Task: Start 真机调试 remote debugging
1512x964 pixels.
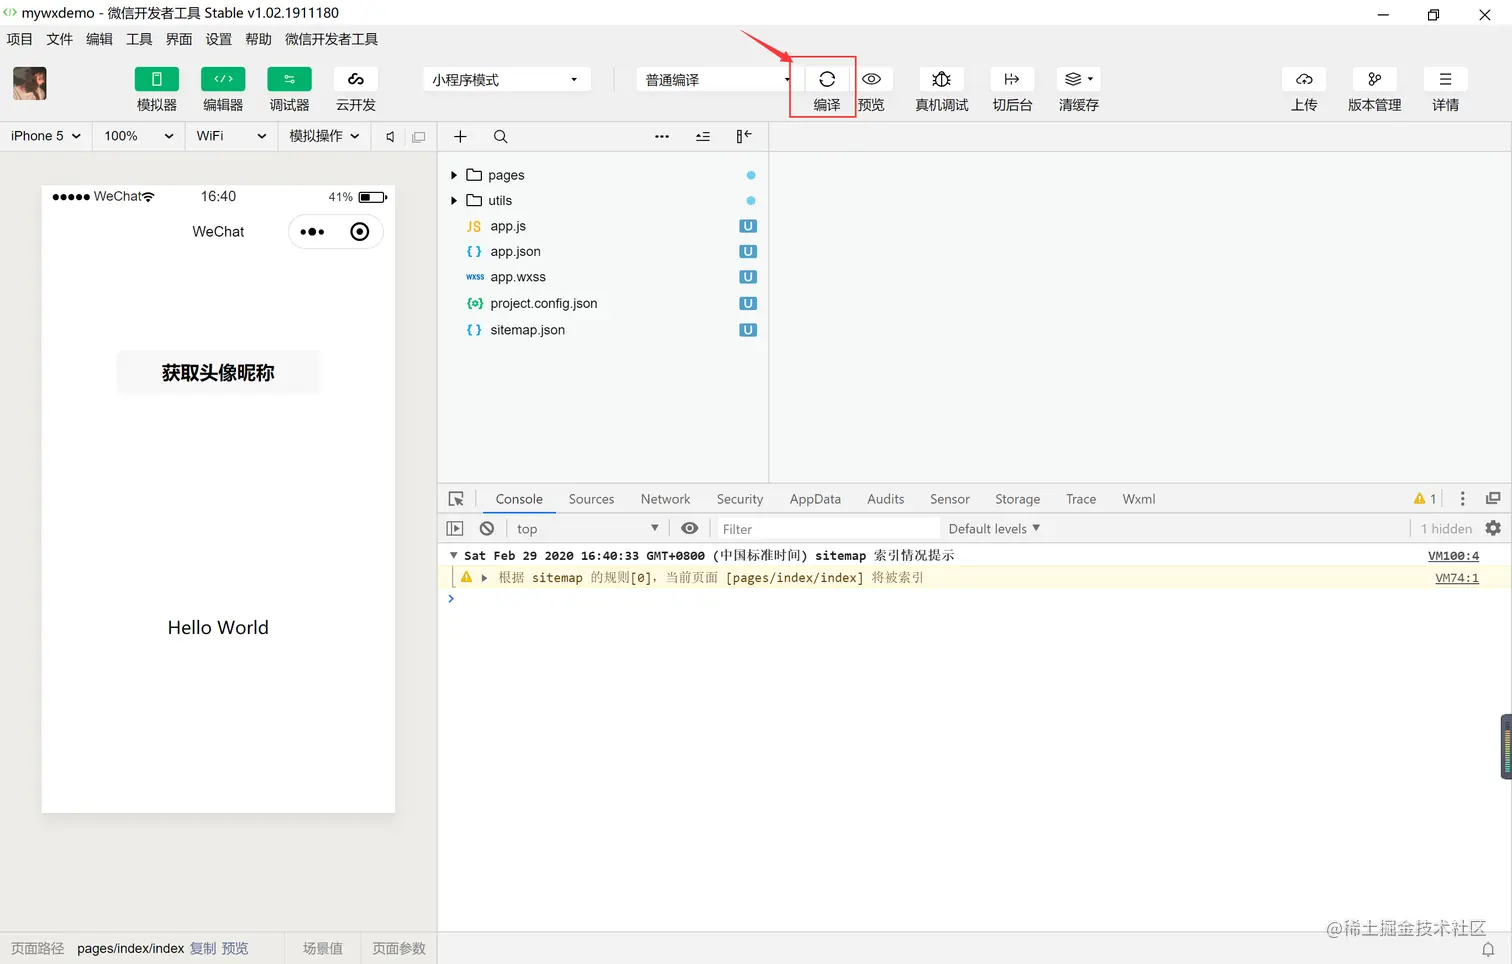Action: click(x=941, y=79)
